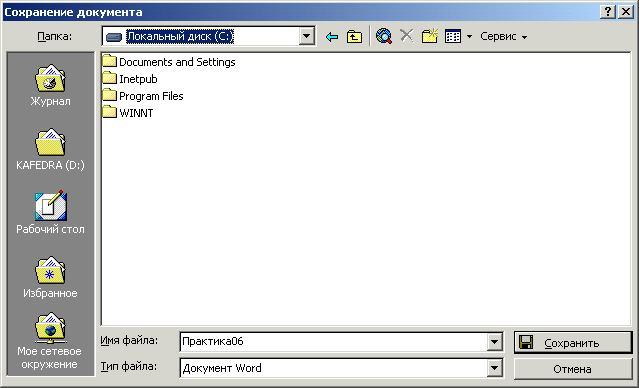This screenshot has width=639, height=388.
Task: Create a new folder with the toolbar icon
Action: [x=430, y=36]
